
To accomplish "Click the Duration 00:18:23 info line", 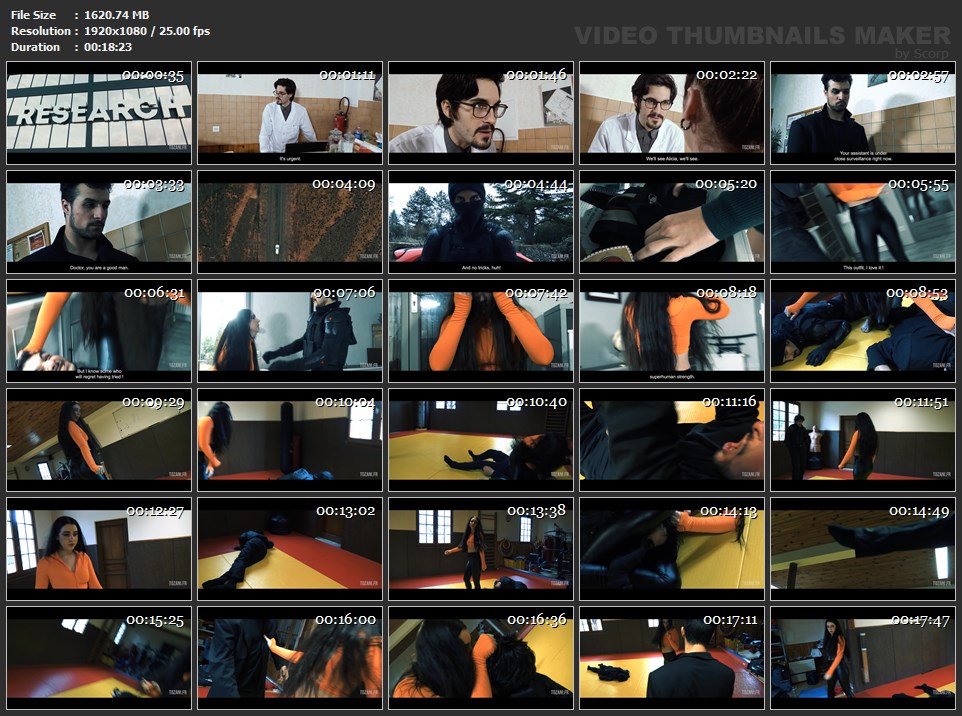I will pyautogui.click(x=71, y=47).
